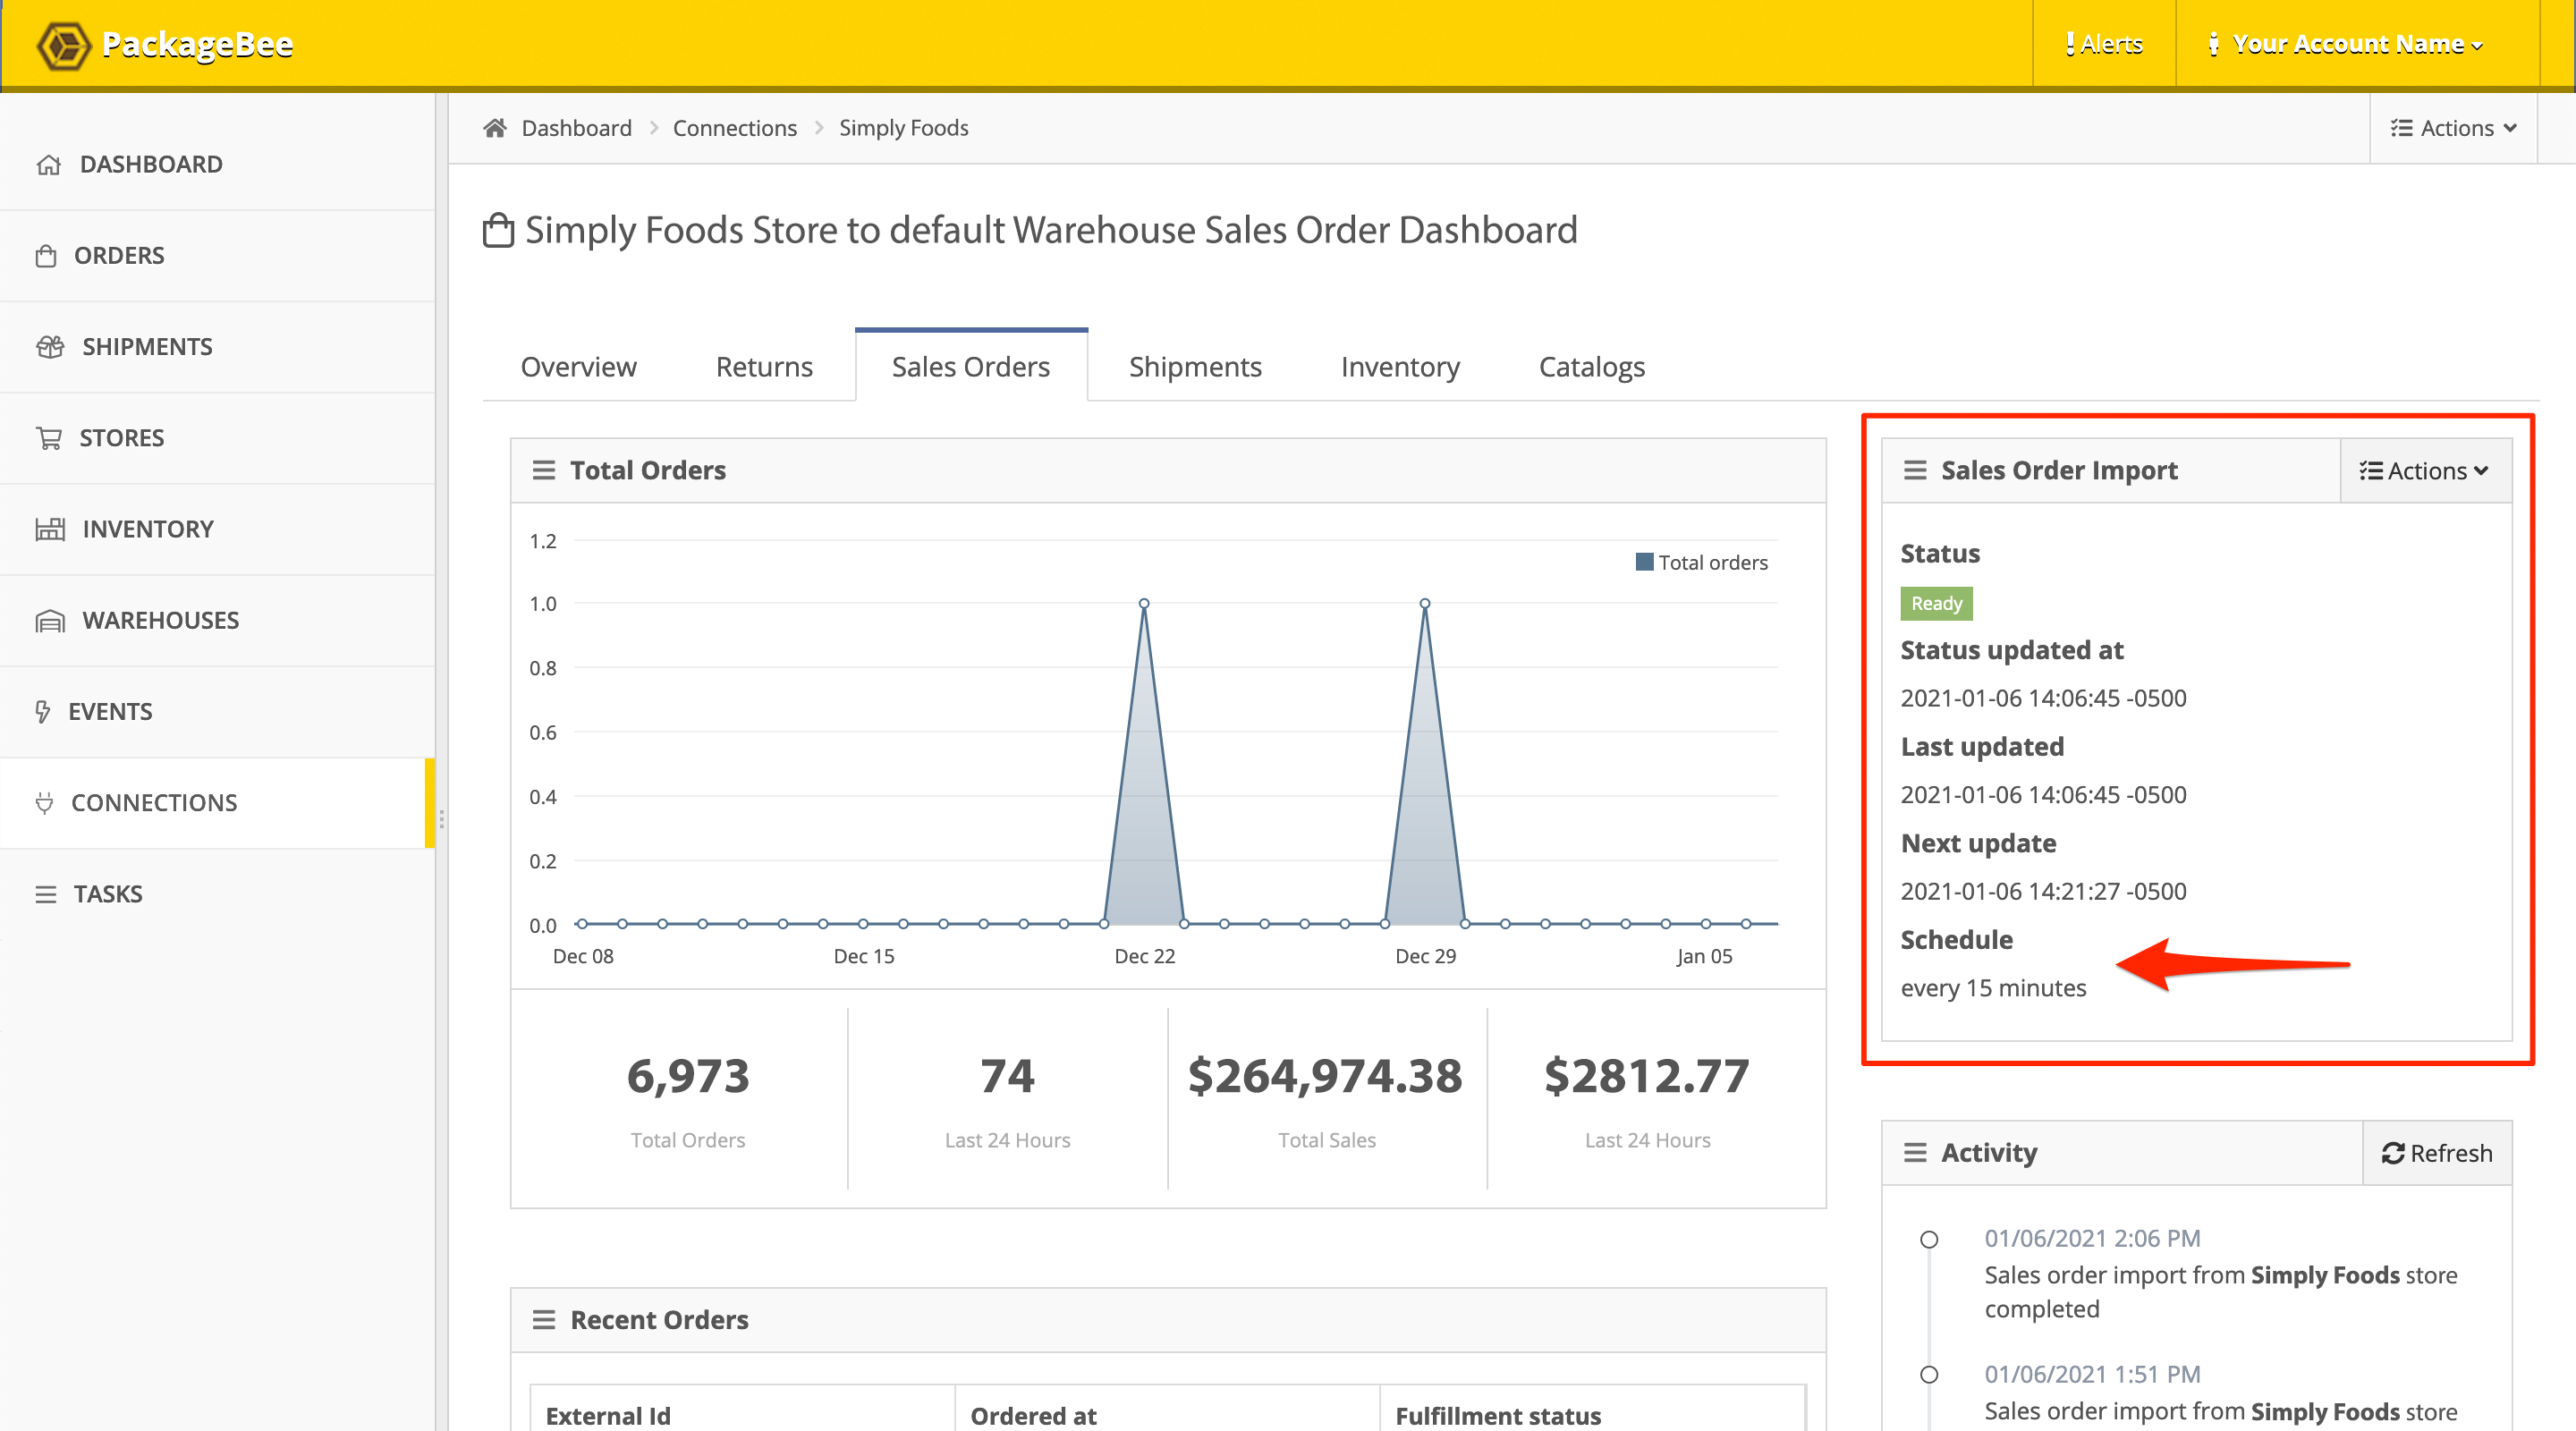Open the Dashboard house icon in sidebar
The height and width of the screenshot is (1431, 2576).
click(x=49, y=165)
